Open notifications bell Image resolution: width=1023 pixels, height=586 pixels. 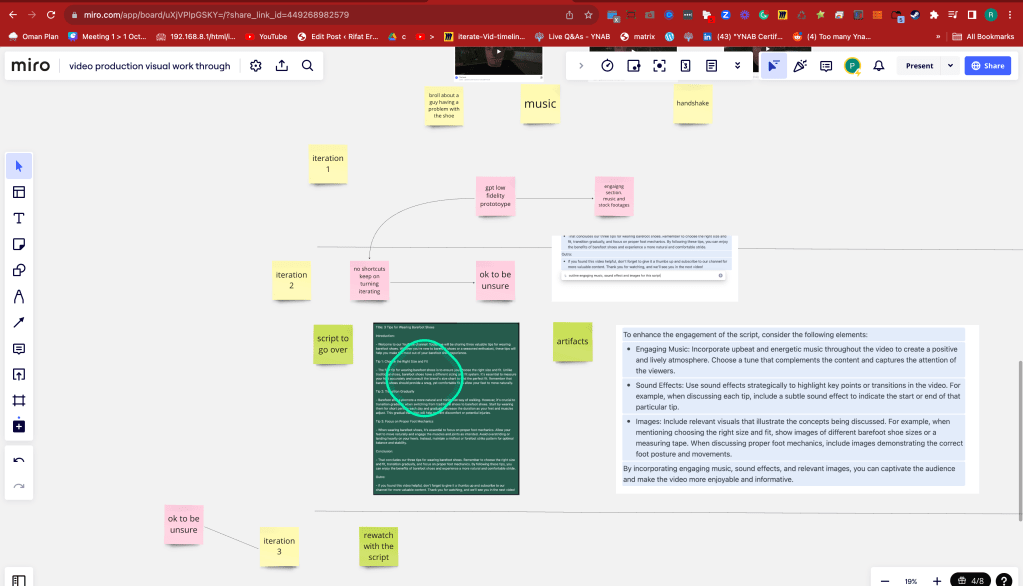pyautogui.click(x=879, y=66)
